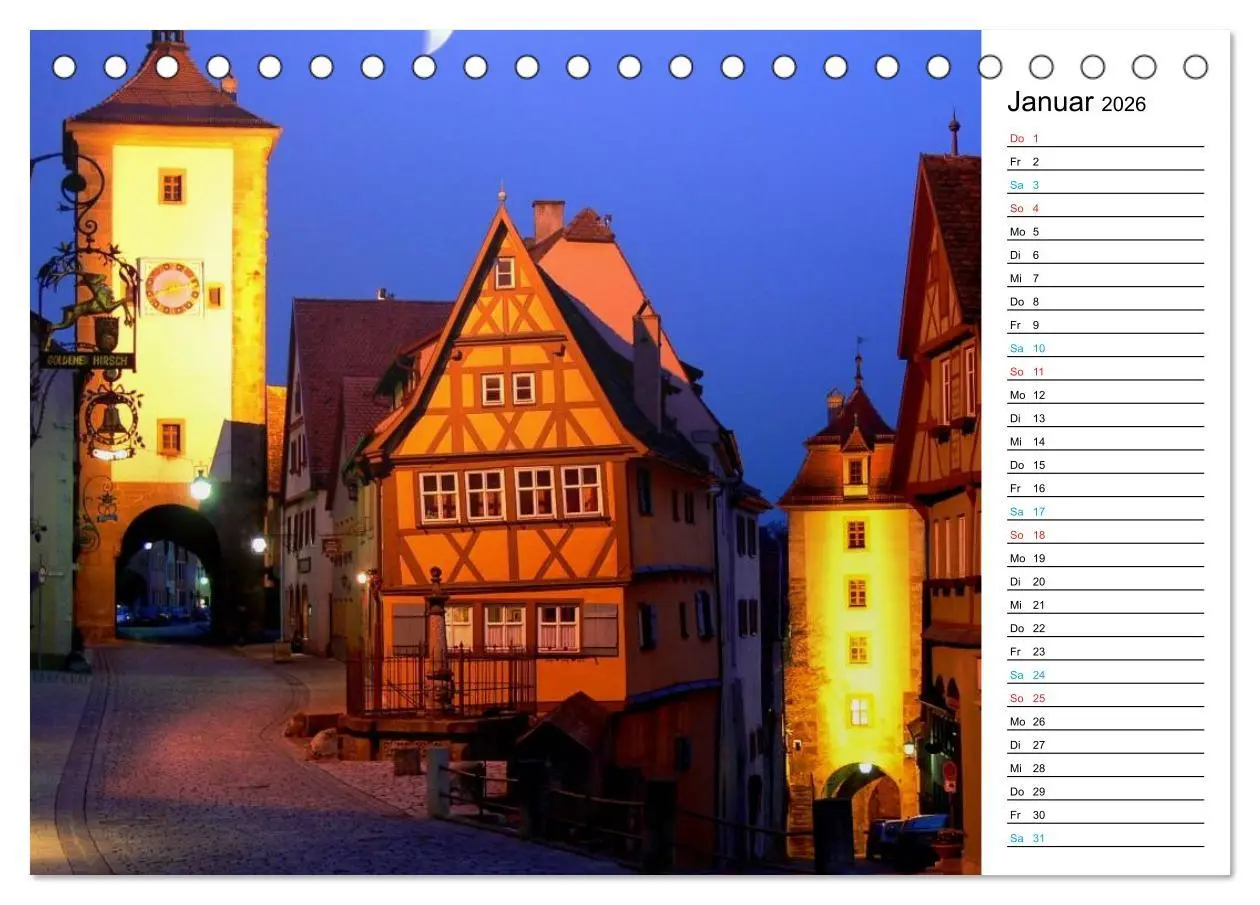This screenshot has height=905, width=1260.
Task: Select the 'Di 6' calendar row
Action: click(1105, 255)
